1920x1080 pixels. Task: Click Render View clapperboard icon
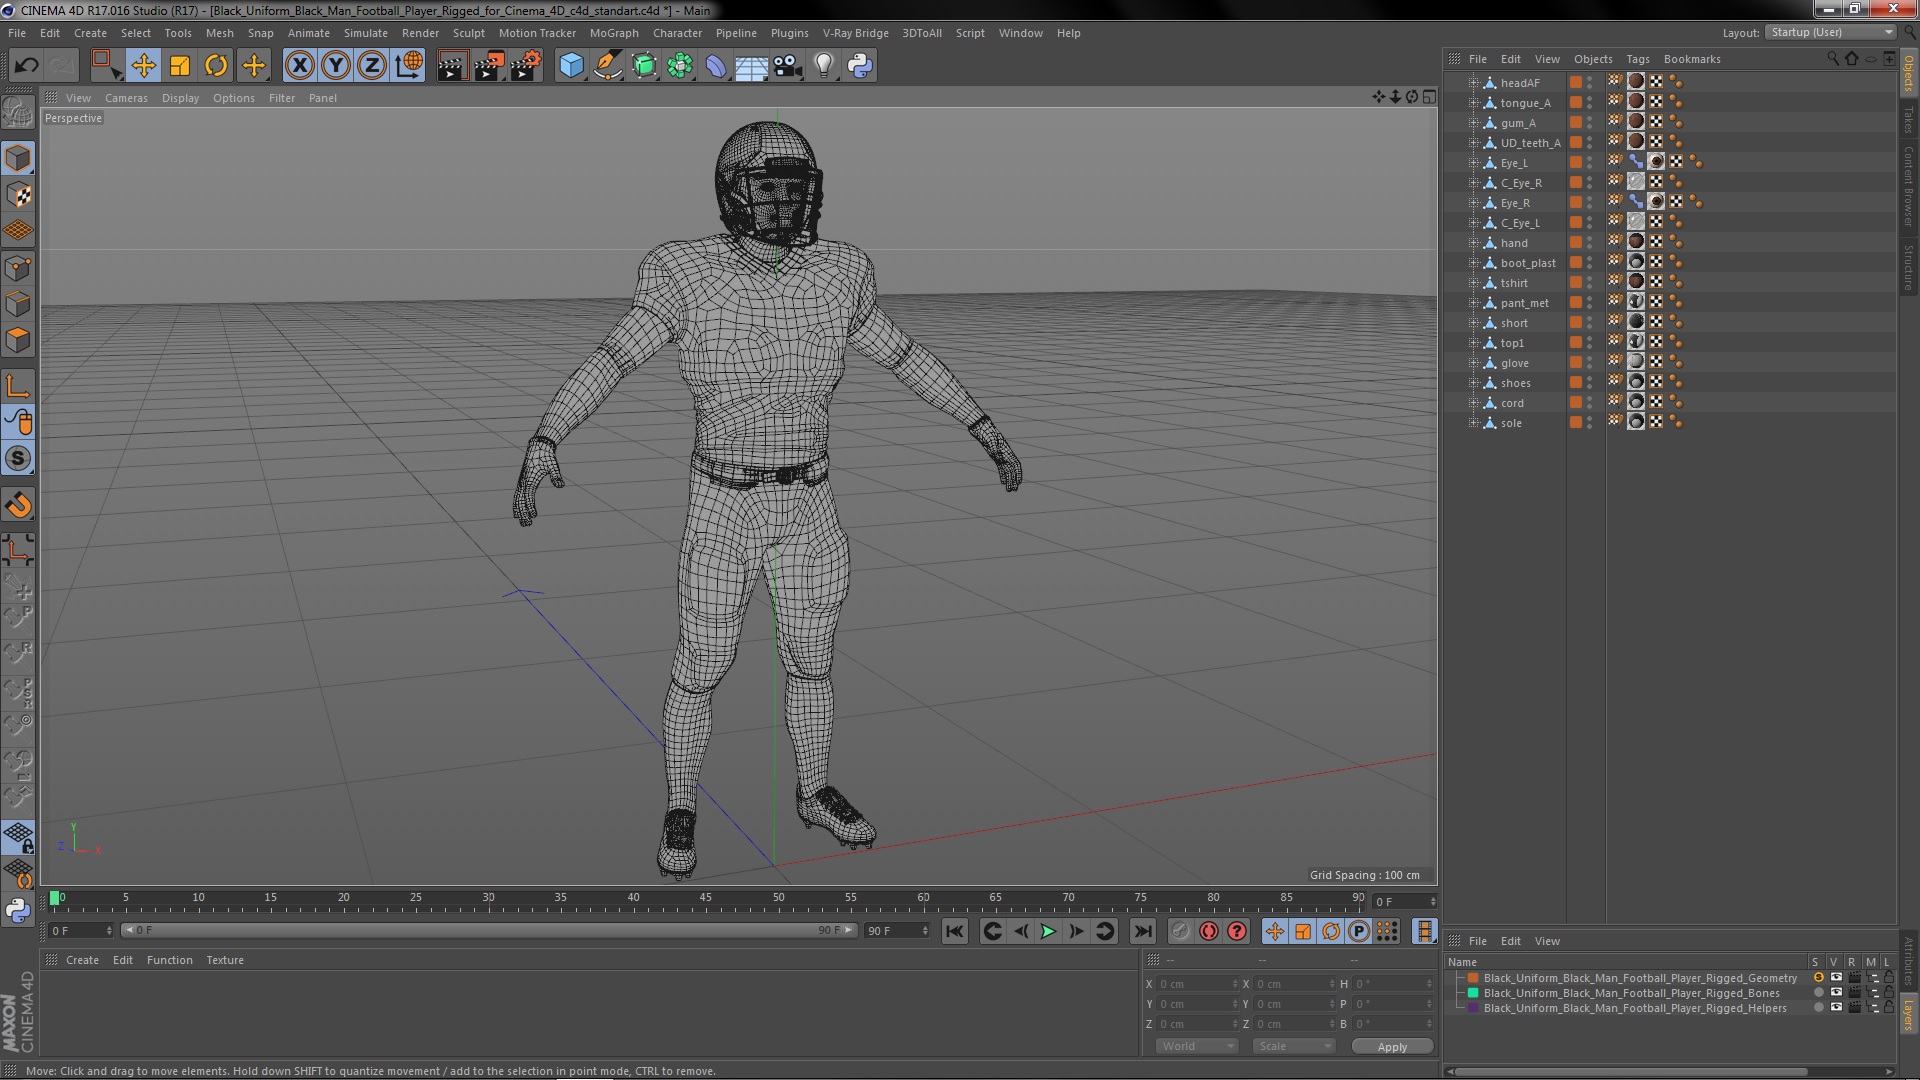452,66
